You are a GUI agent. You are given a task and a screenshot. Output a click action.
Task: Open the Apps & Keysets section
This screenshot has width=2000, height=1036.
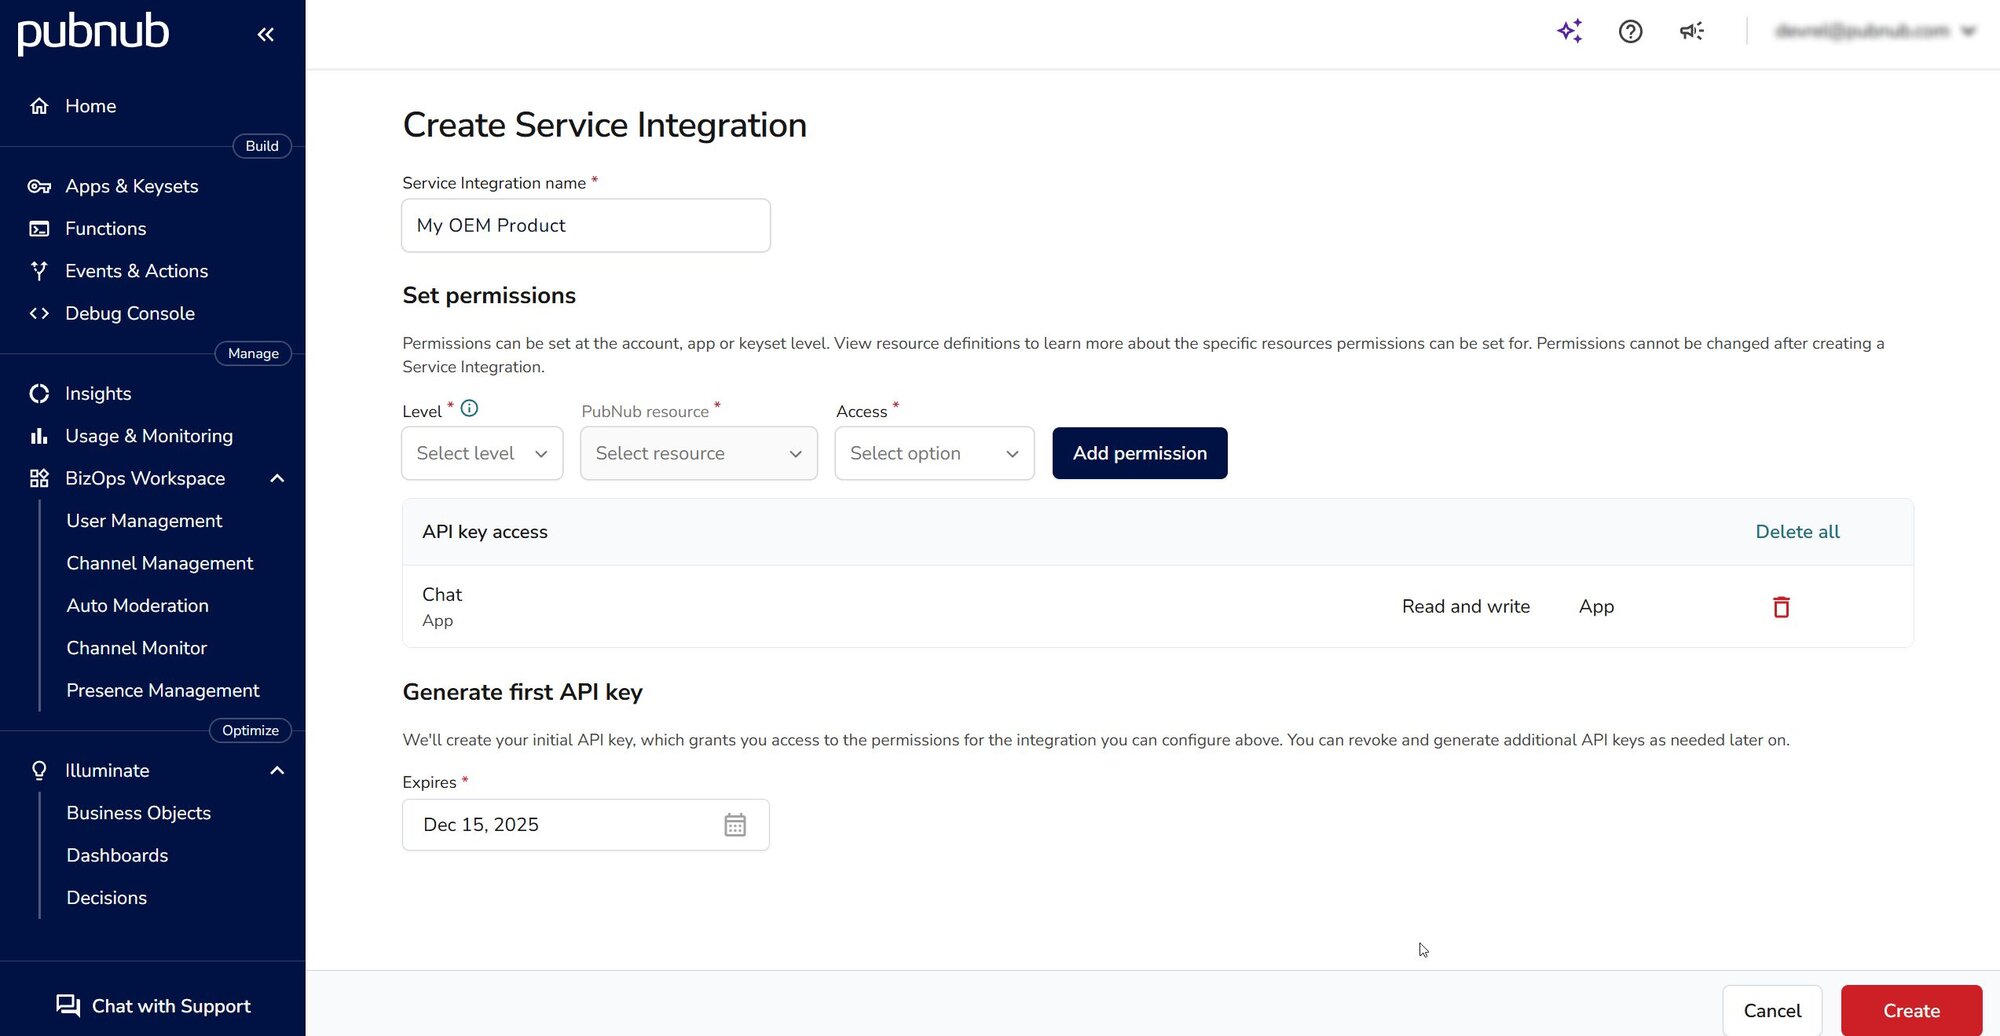tap(130, 186)
